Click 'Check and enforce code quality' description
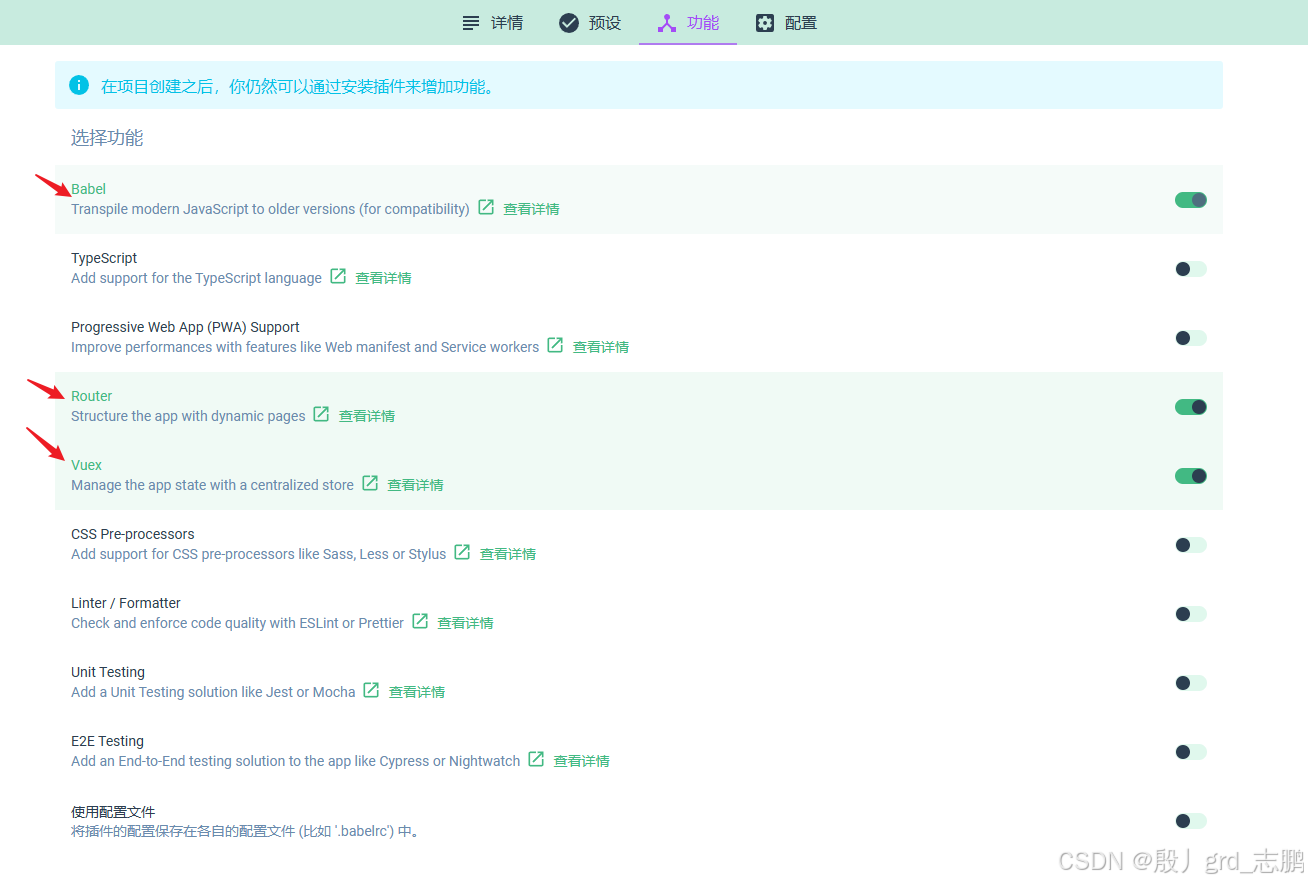The image size is (1308, 883). (x=237, y=623)
